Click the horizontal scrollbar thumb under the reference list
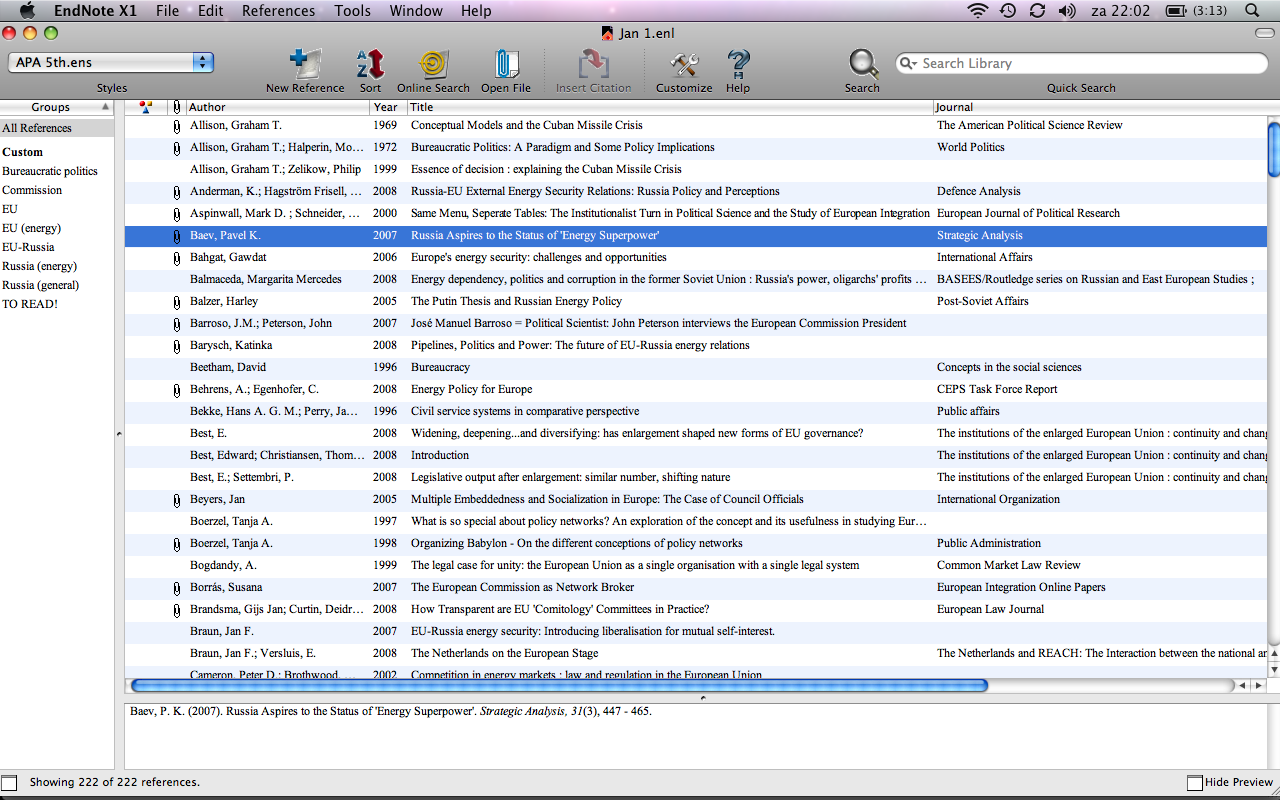Screen dimensions: 1280x800 [559, 686]
